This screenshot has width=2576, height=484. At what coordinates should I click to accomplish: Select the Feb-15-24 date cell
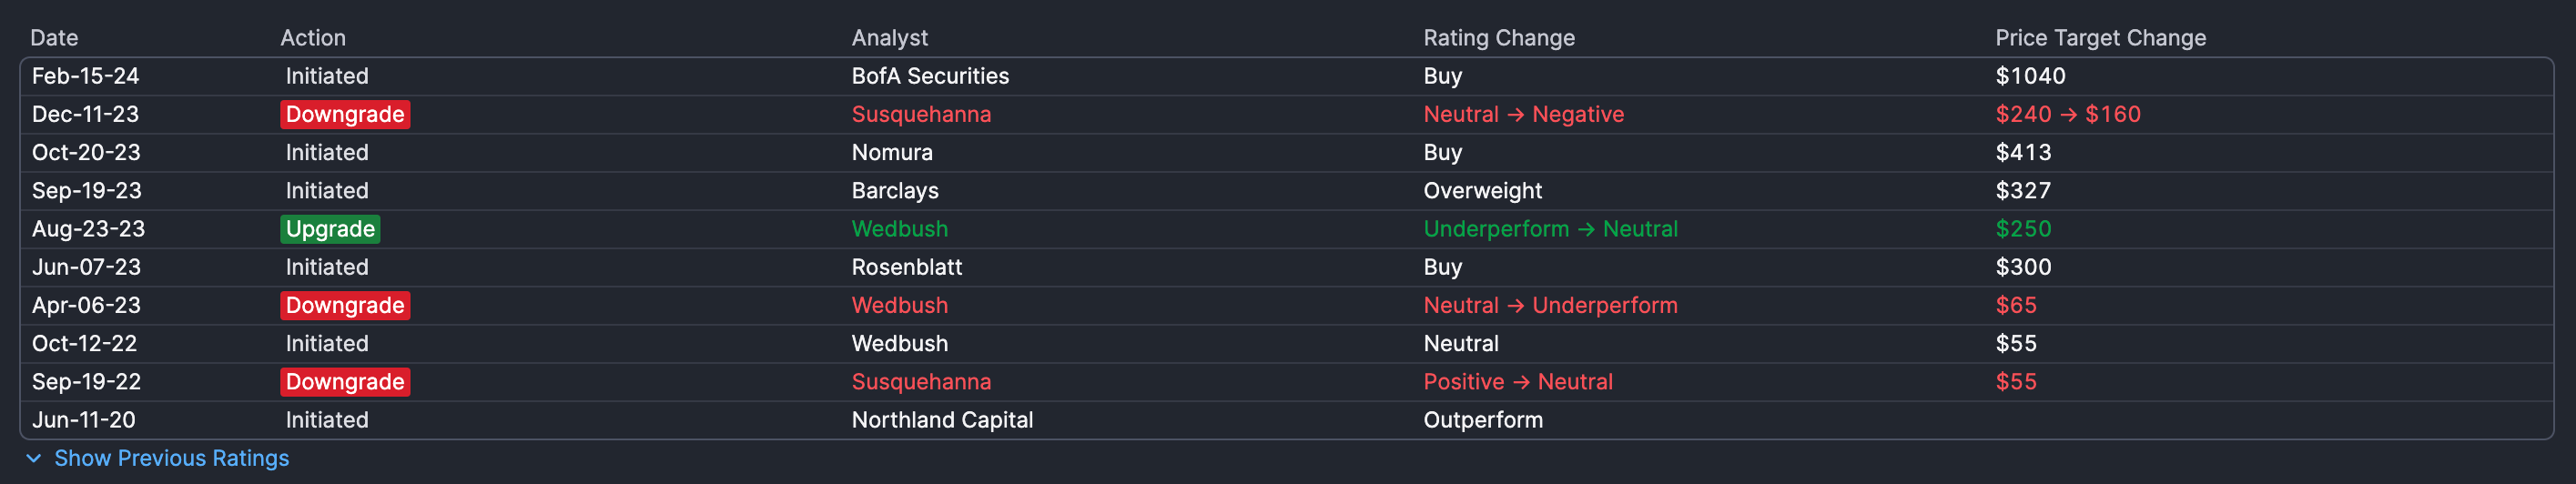[x=85, y=76]
